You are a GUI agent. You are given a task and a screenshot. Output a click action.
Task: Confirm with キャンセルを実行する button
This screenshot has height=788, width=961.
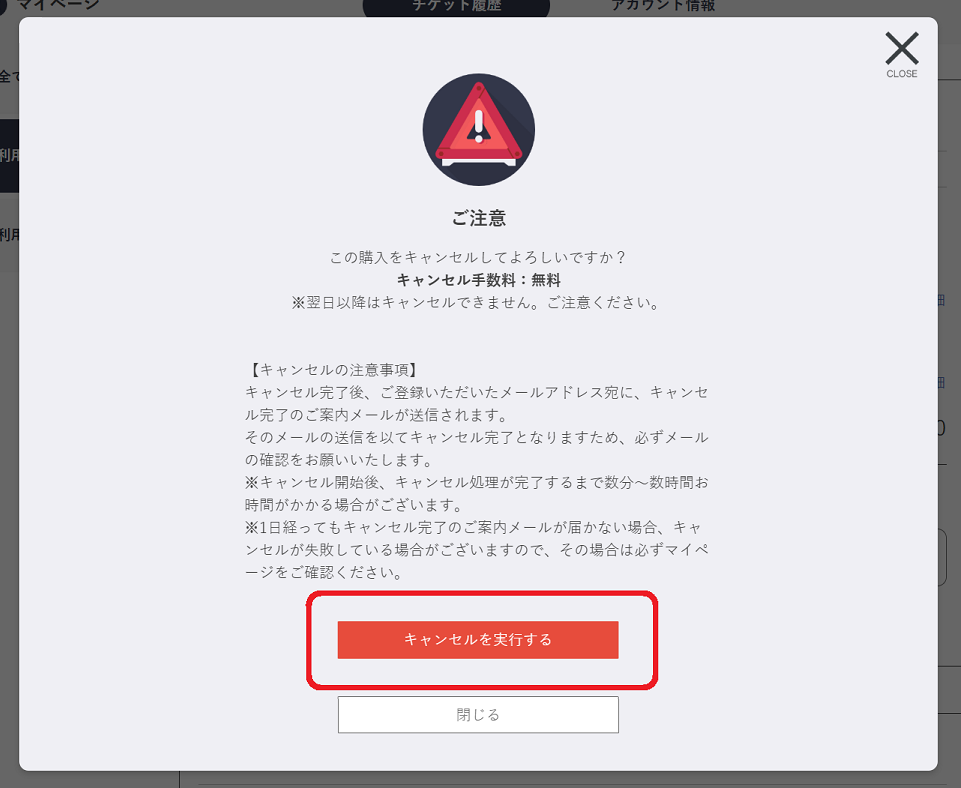point(478,640)
